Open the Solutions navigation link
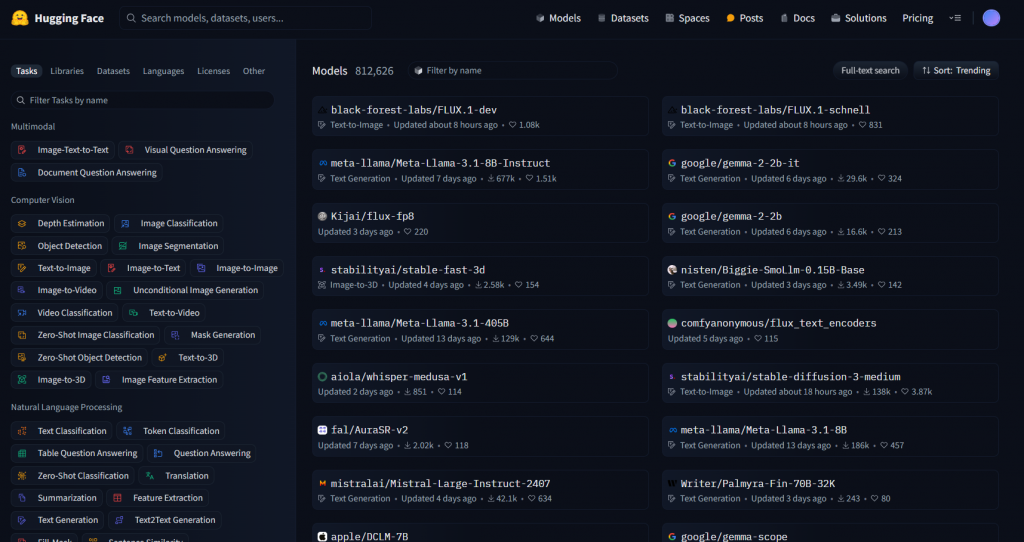Screen dimensions: 1024x542 [859, 18]
